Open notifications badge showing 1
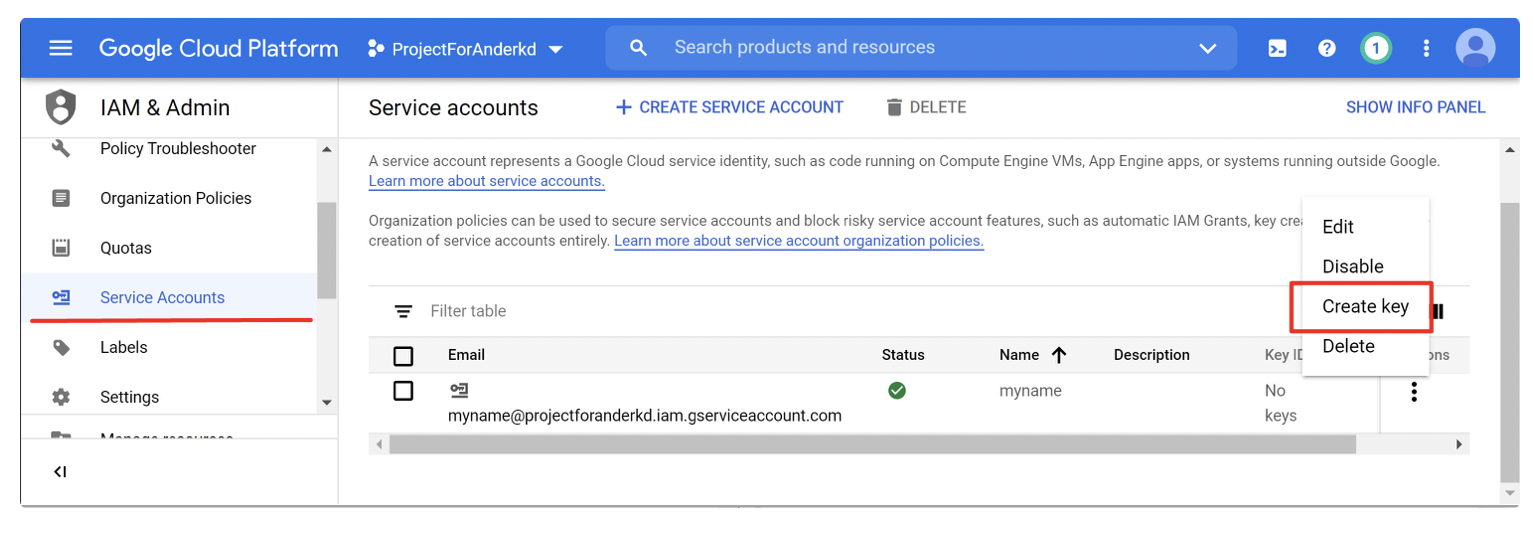Image resolution: width=1534 pixels, height=546 pixels. tap(1376, 48)
